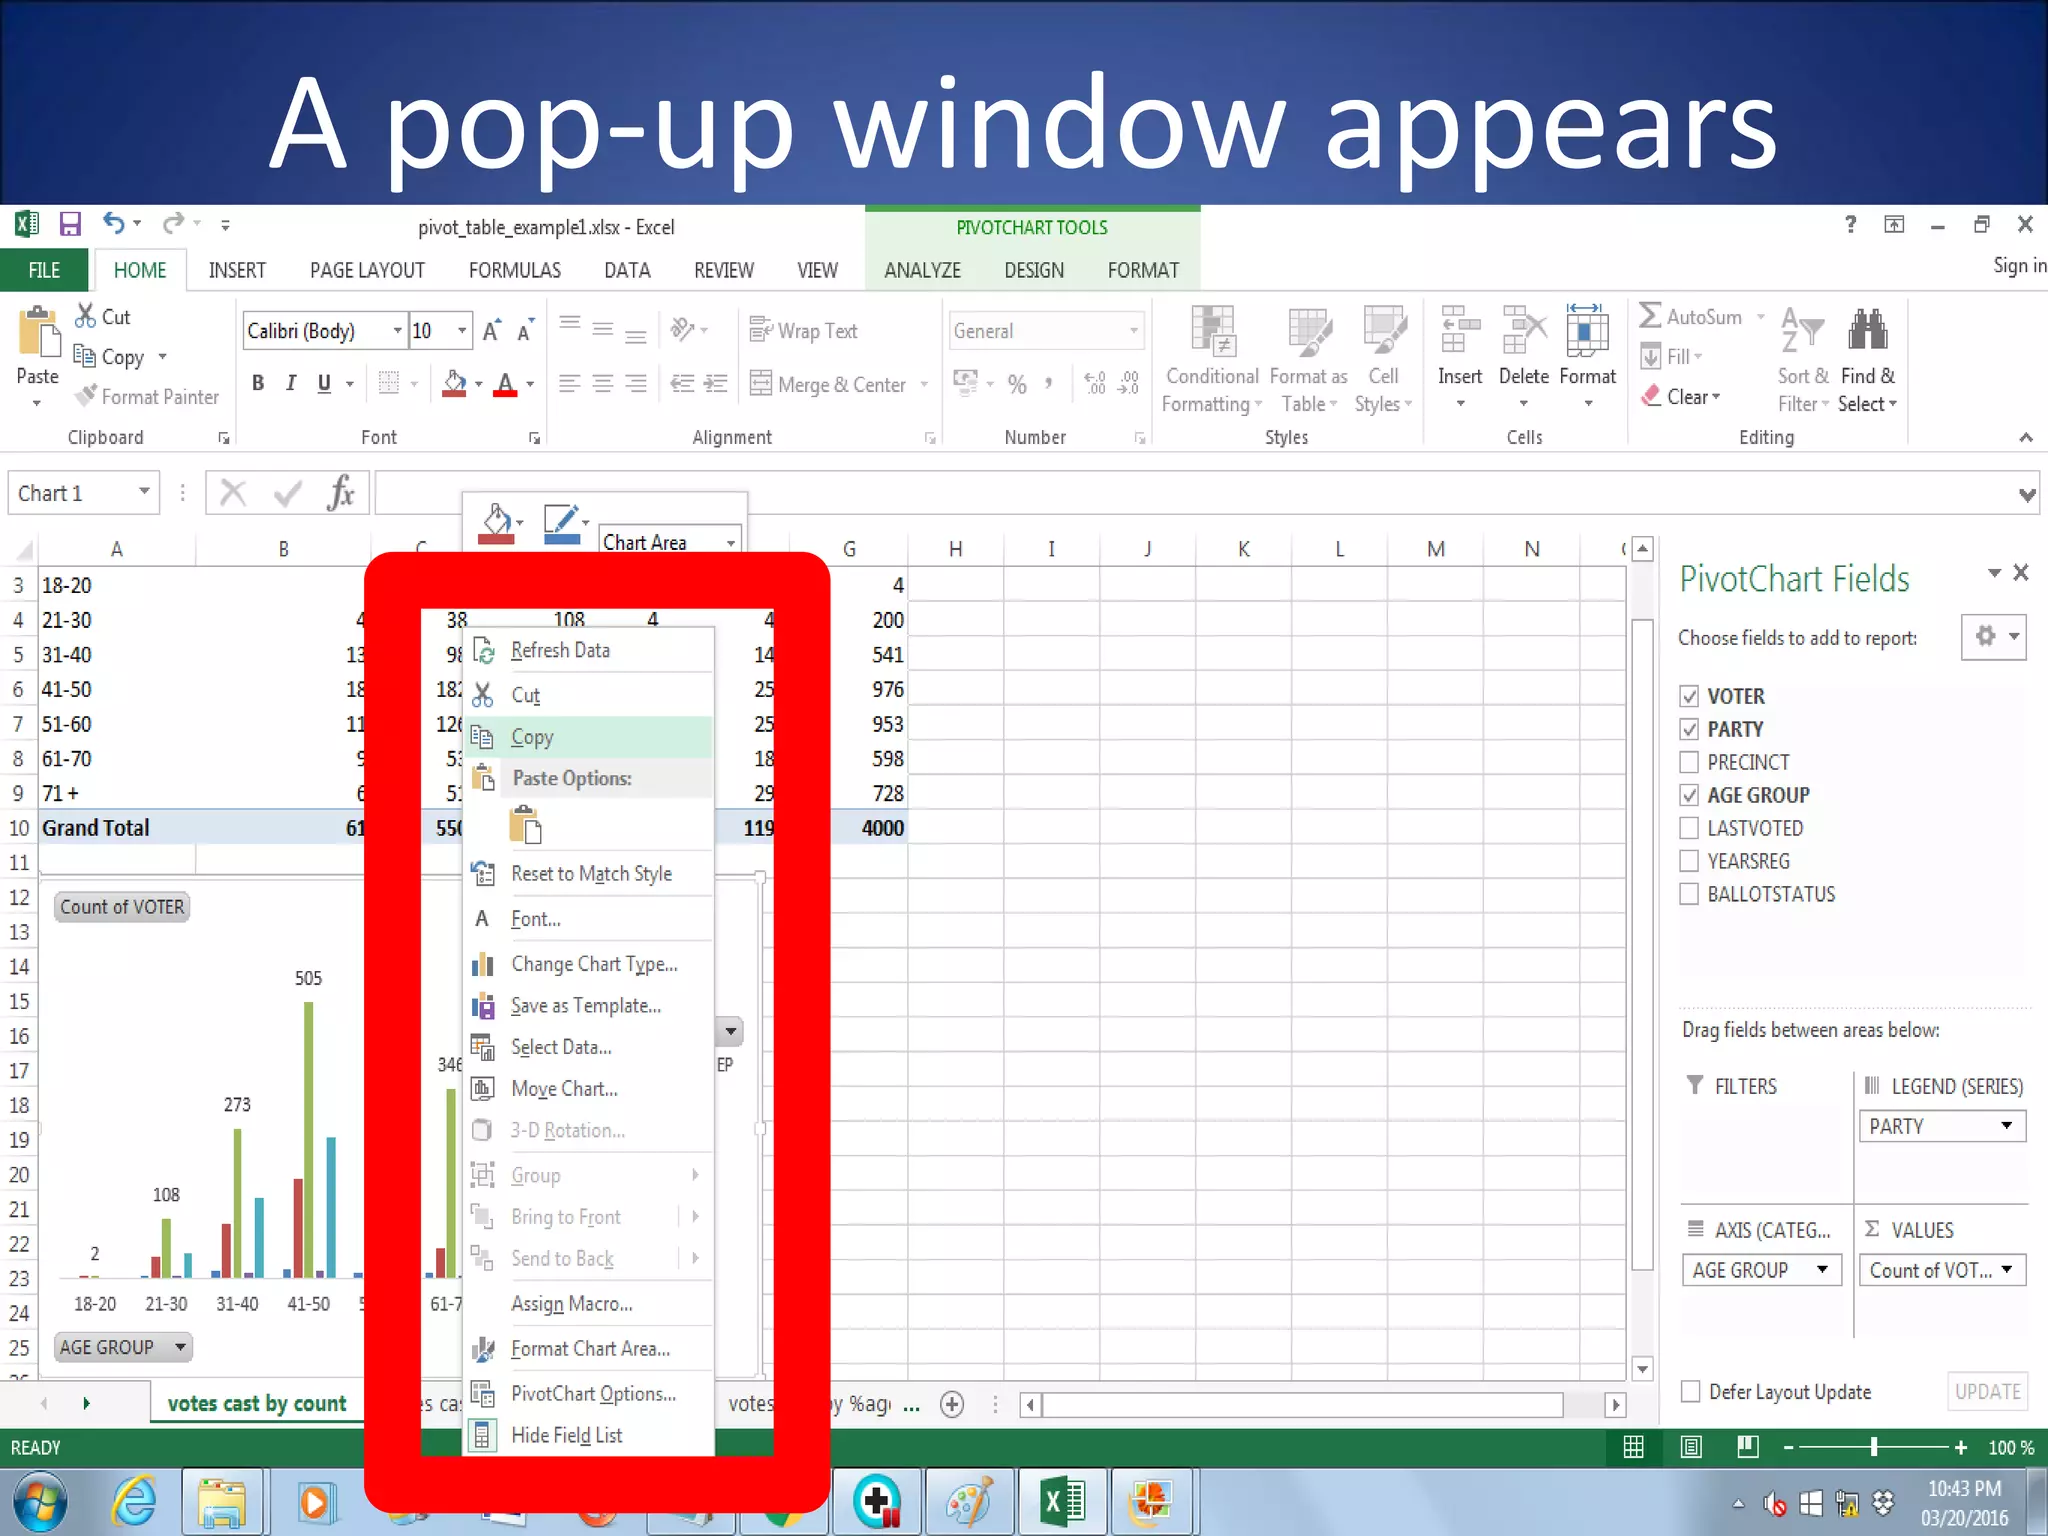This screenshot has width=2048, height=1536.
Task: Open the Name Box dropdown for Chart 1
Action: (x=144, y=492)
